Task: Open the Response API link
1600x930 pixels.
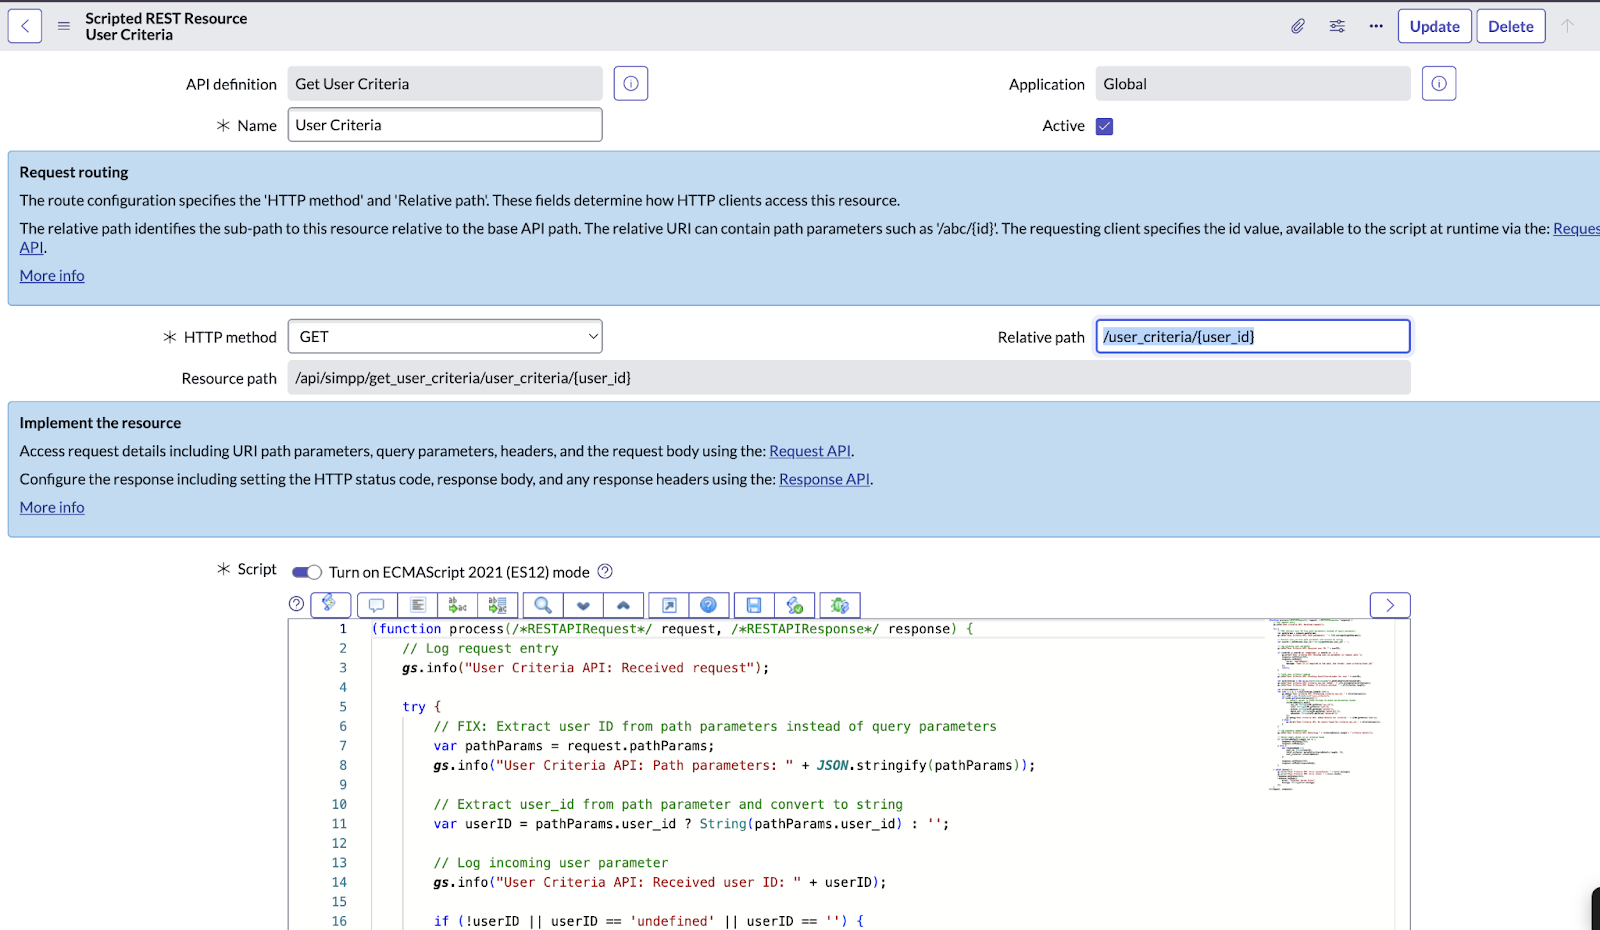Action: tap(824, 479)
